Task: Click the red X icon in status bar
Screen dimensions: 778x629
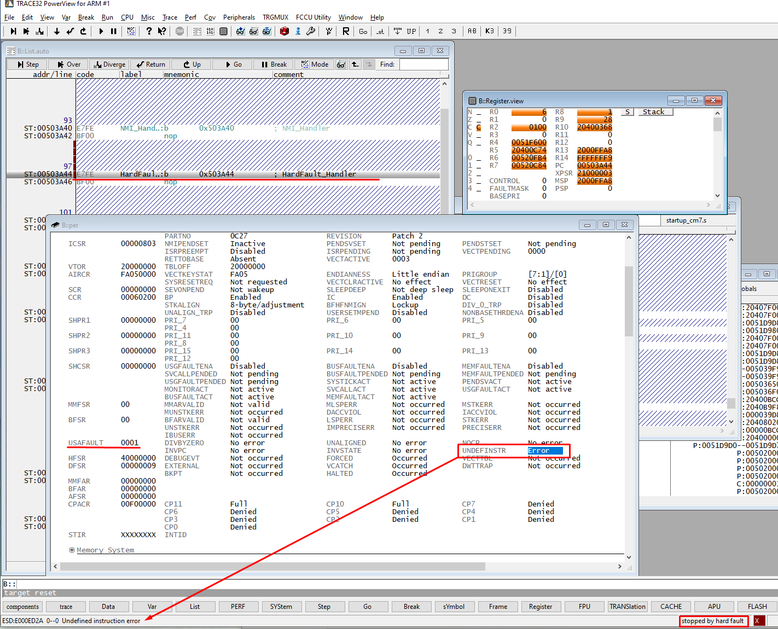Action: click(x=757, y=621)
